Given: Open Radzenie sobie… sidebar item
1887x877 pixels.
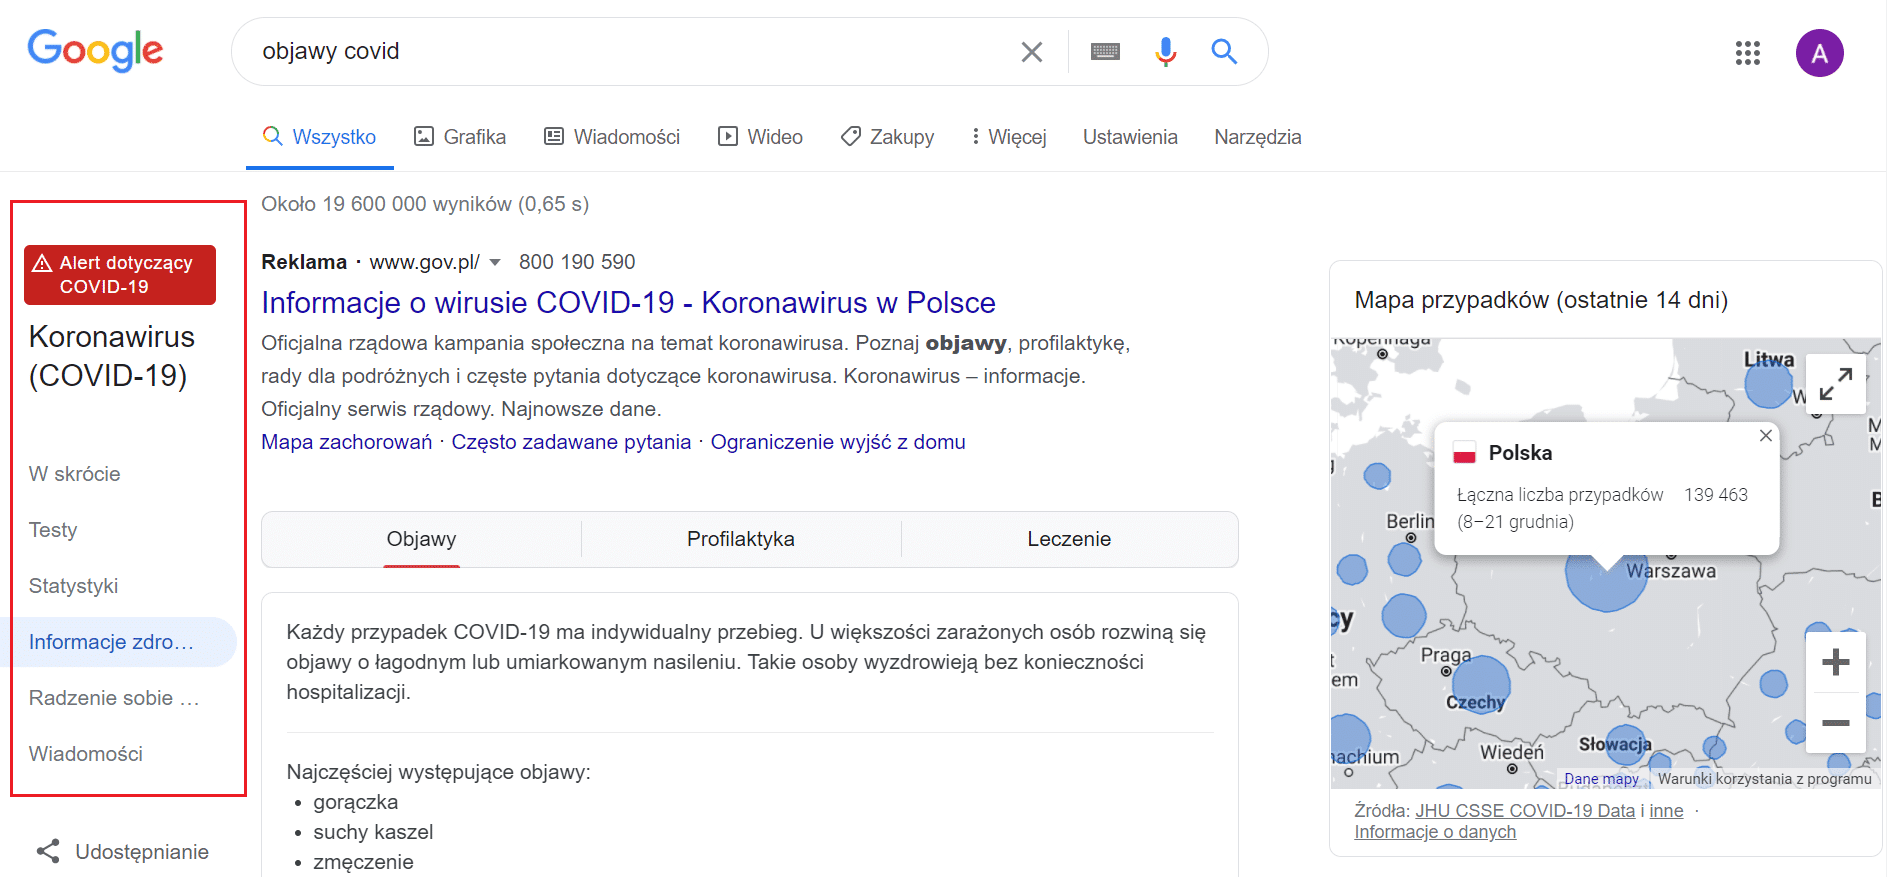Looking at the screenshot, I should coord(114,698).
